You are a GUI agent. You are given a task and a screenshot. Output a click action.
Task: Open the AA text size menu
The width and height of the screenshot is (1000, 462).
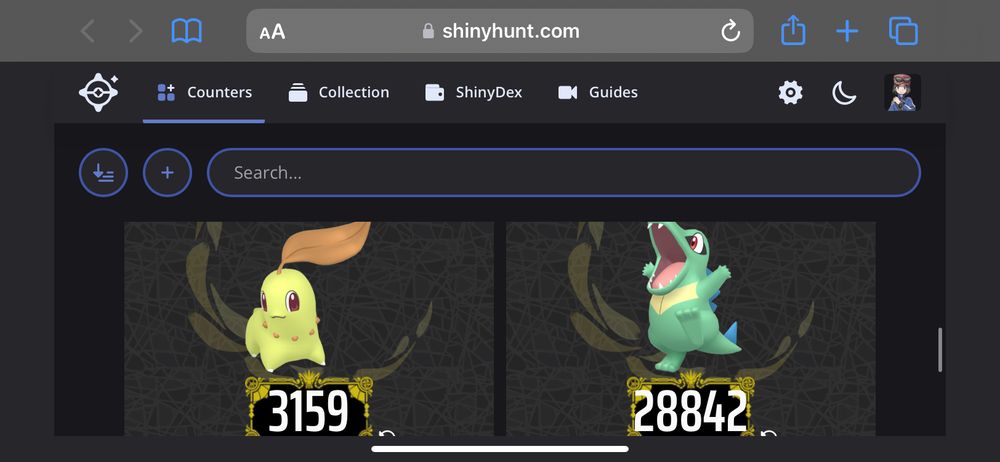(x=272, y=31)
